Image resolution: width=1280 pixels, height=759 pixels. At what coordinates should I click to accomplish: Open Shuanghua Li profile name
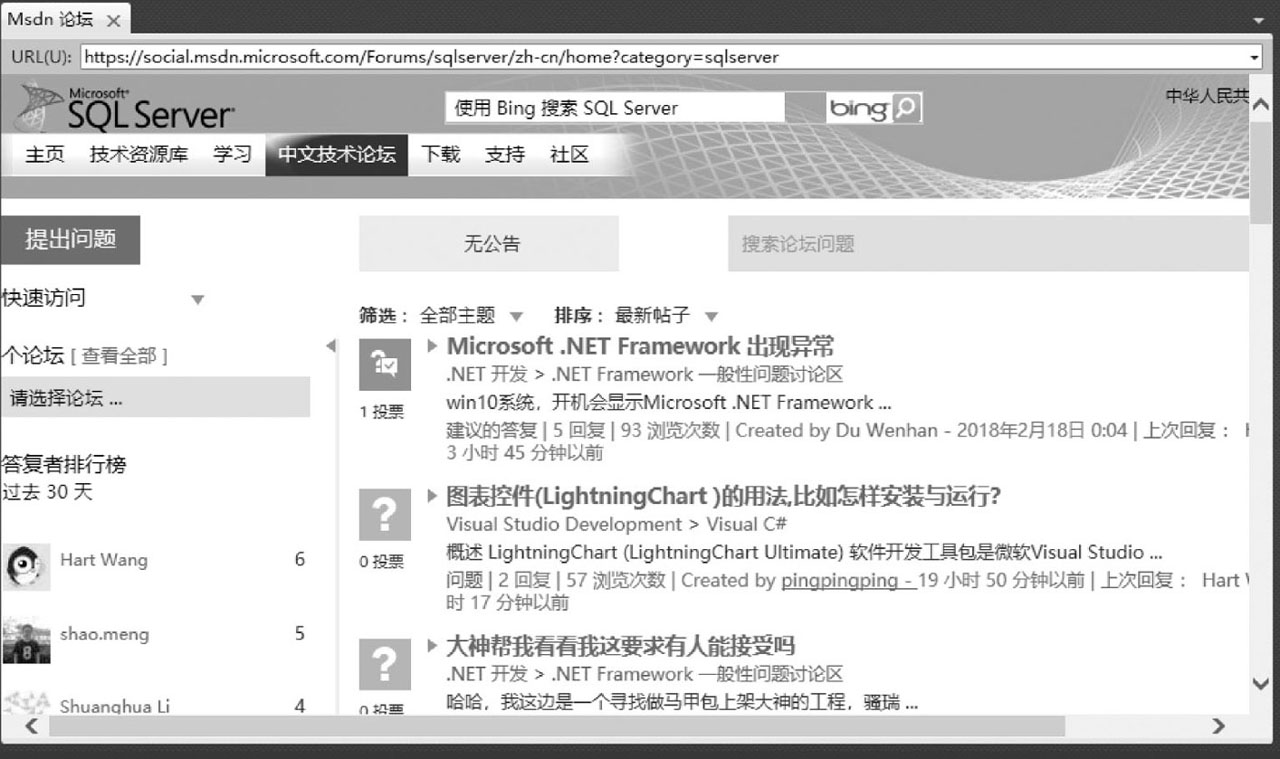pos(115,706)
